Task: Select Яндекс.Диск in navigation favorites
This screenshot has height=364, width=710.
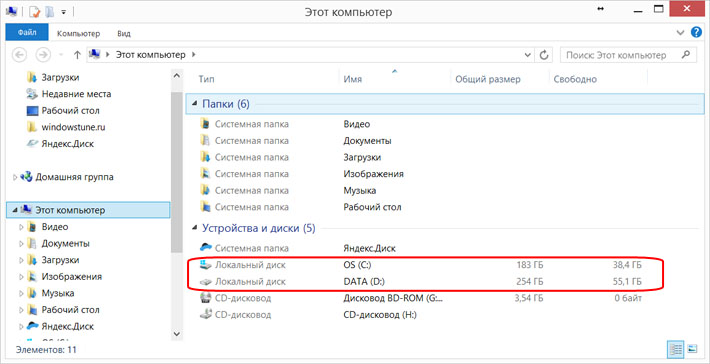Action: [67, 144]
